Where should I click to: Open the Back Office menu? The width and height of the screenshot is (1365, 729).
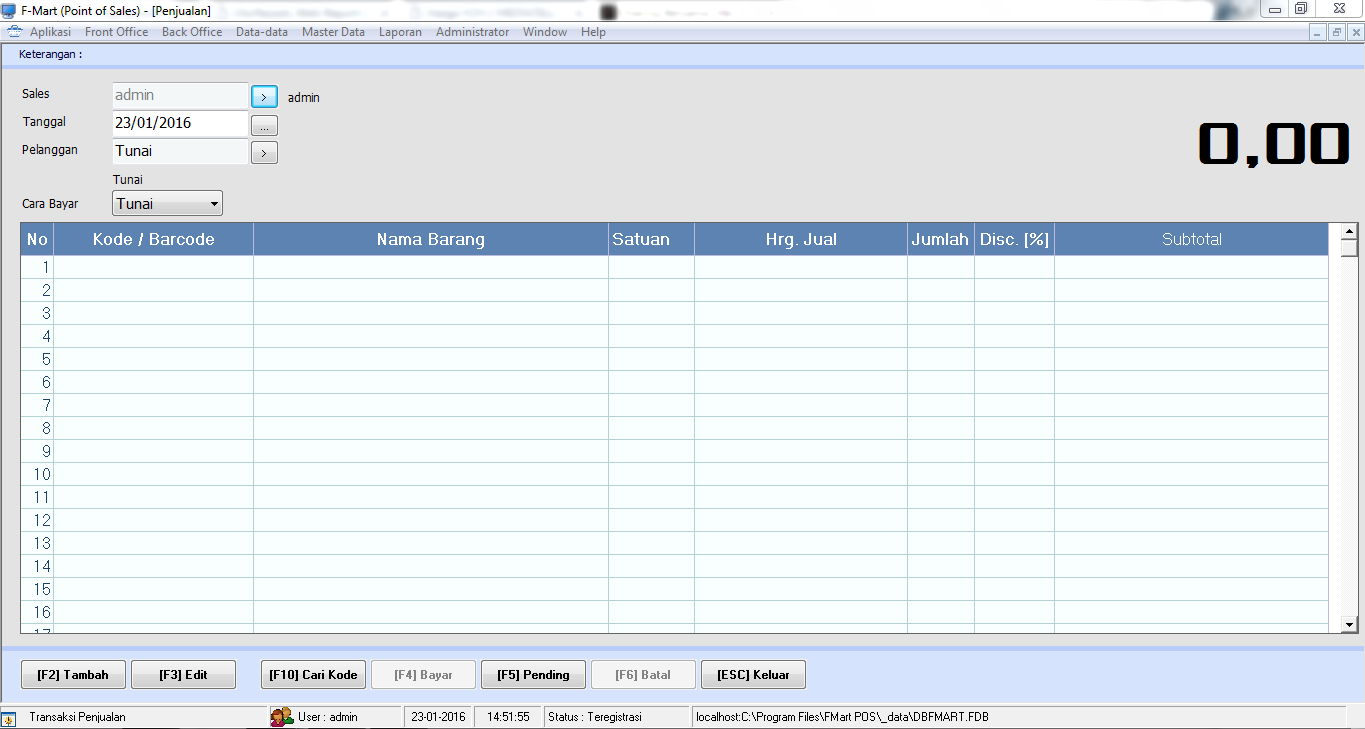coord(192,32)
